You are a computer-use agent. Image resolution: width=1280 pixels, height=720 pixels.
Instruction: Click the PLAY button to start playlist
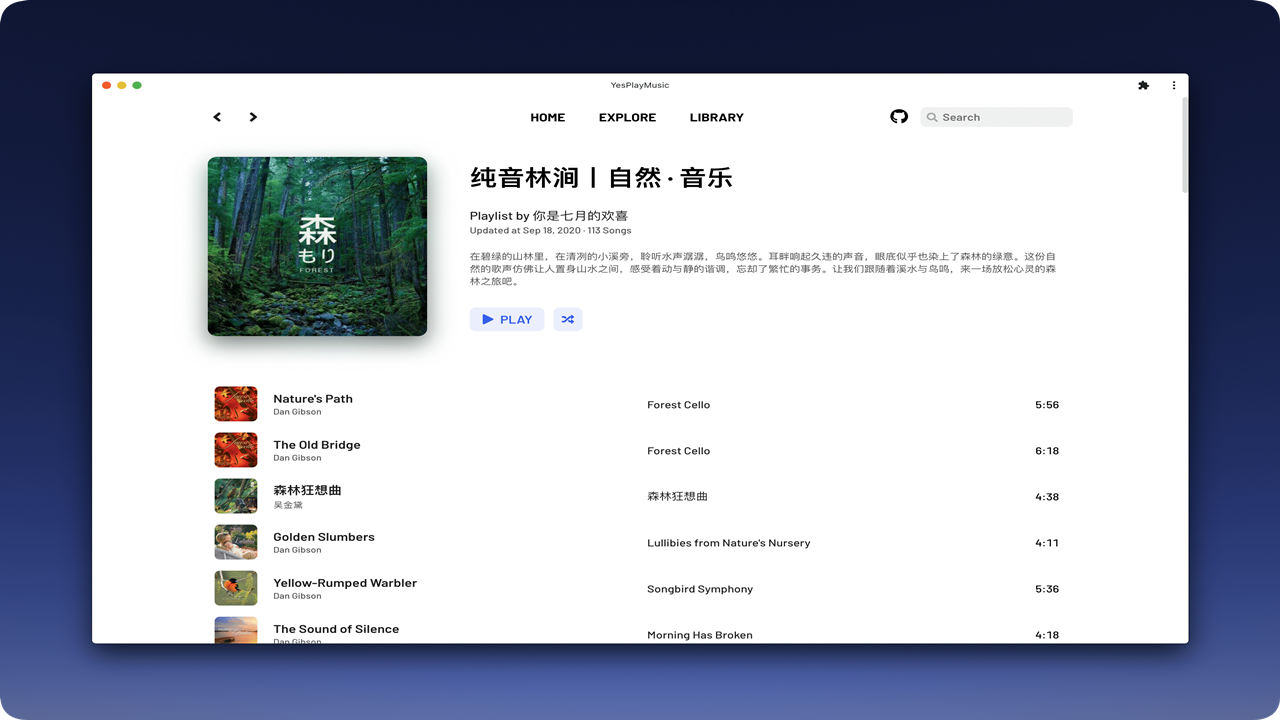tap(507, 319)
